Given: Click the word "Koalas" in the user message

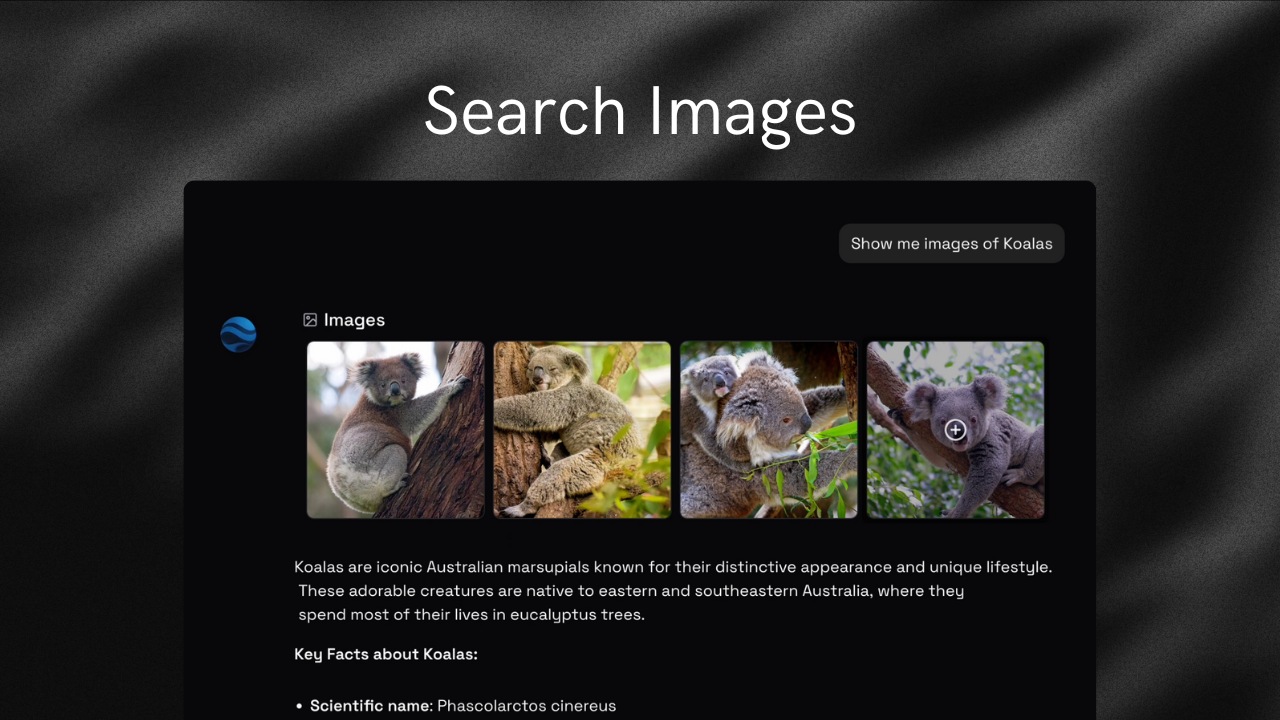Looking at the screenshot, I should [1027, 244].
